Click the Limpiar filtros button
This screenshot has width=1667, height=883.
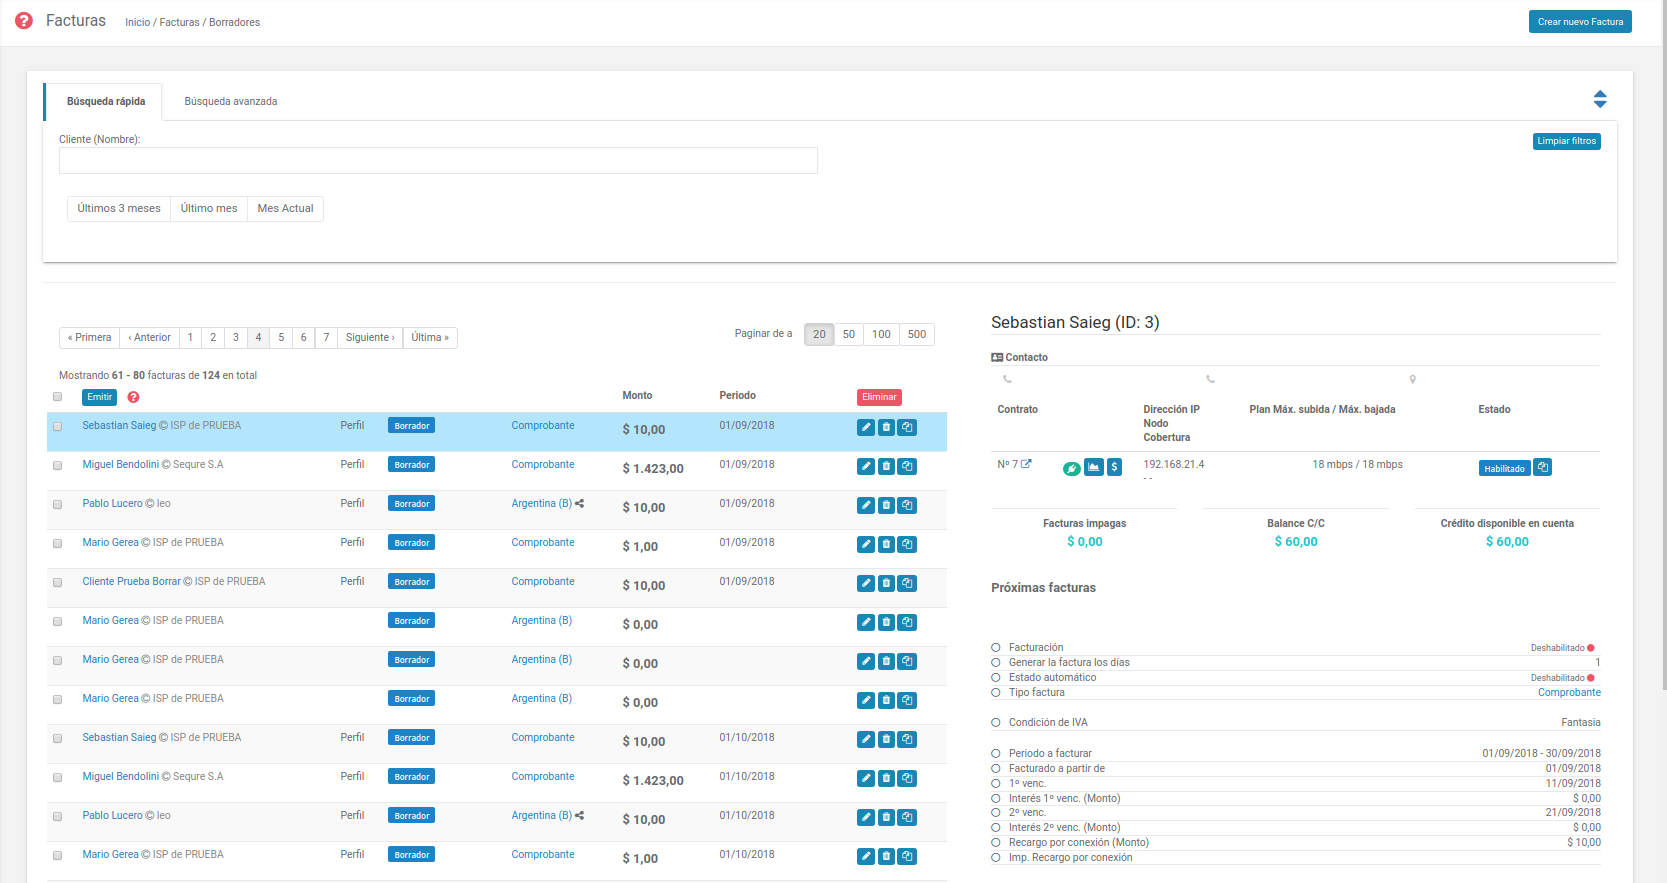[1566, 141]
